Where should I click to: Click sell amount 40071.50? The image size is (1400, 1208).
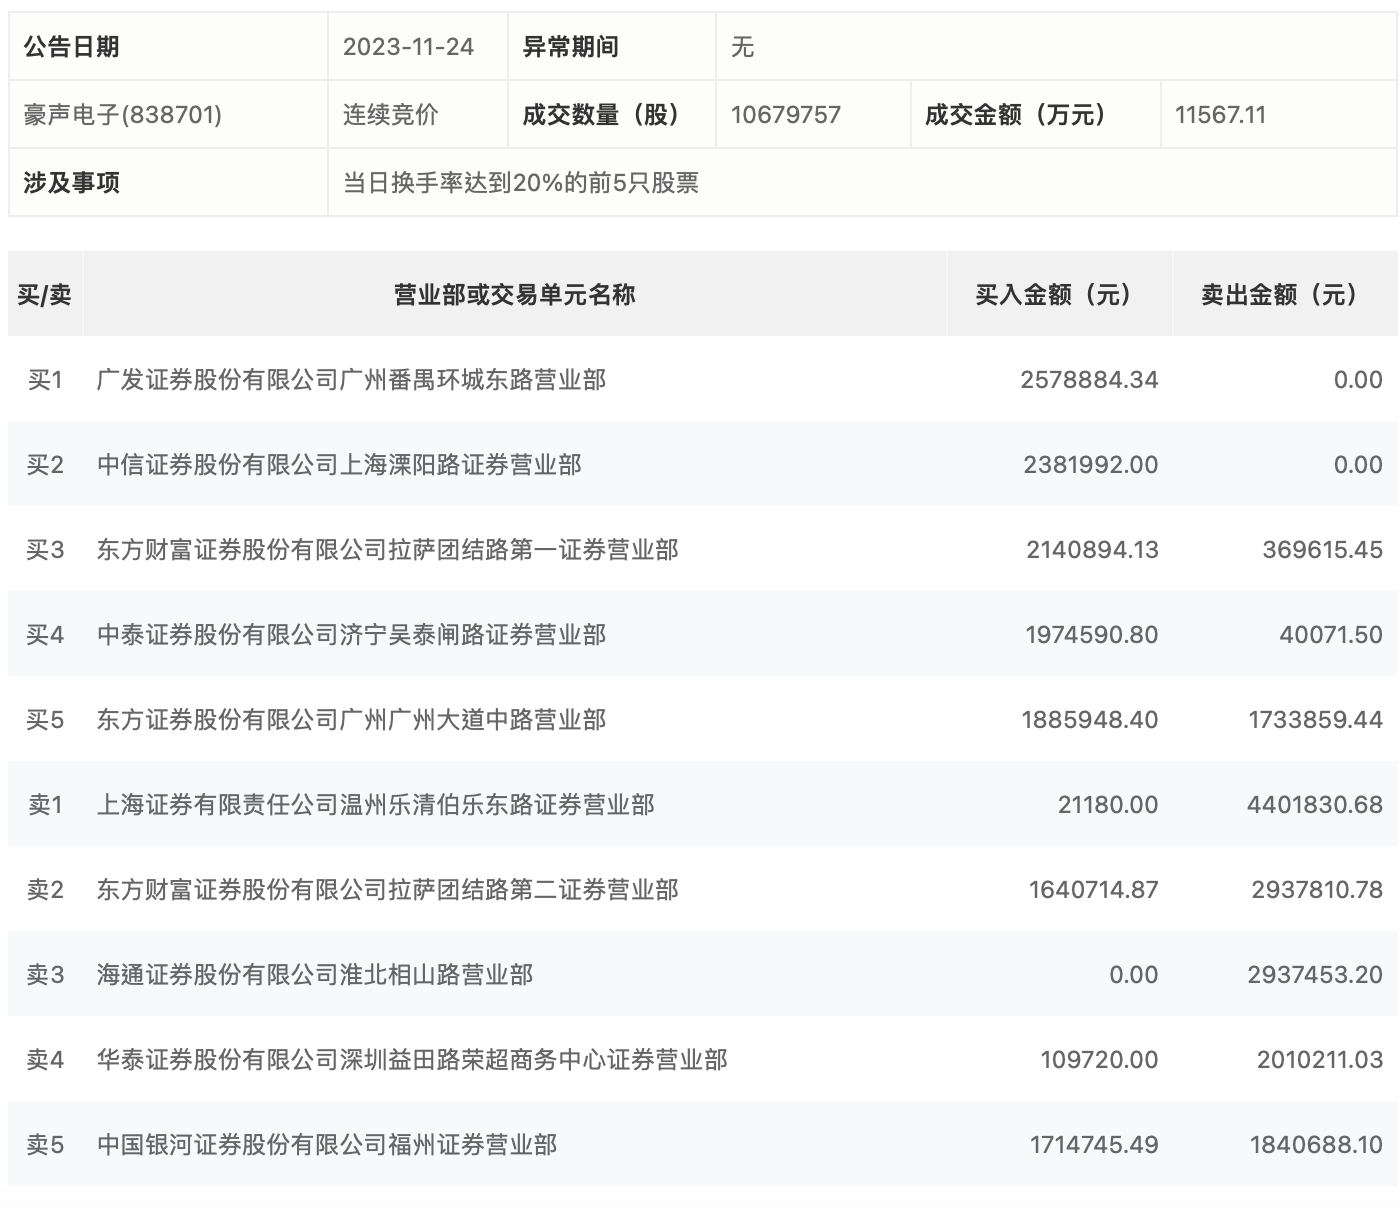[1331, 635]
